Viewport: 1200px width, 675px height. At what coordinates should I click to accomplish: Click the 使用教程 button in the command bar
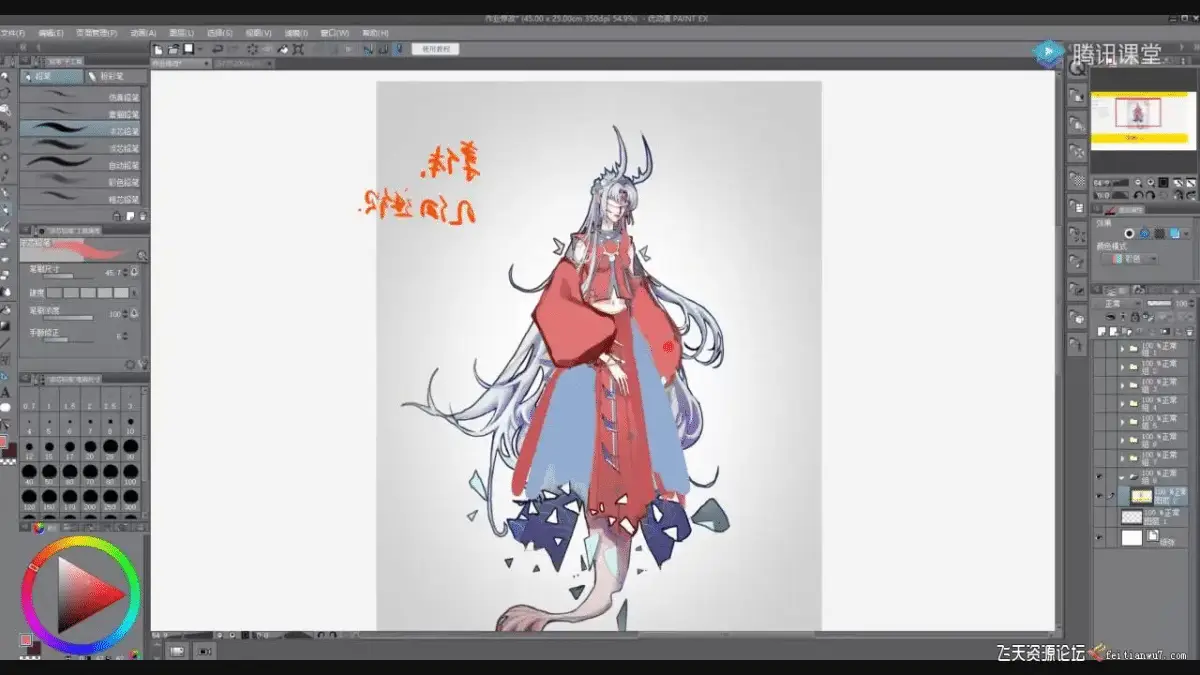tap(435, 48)
